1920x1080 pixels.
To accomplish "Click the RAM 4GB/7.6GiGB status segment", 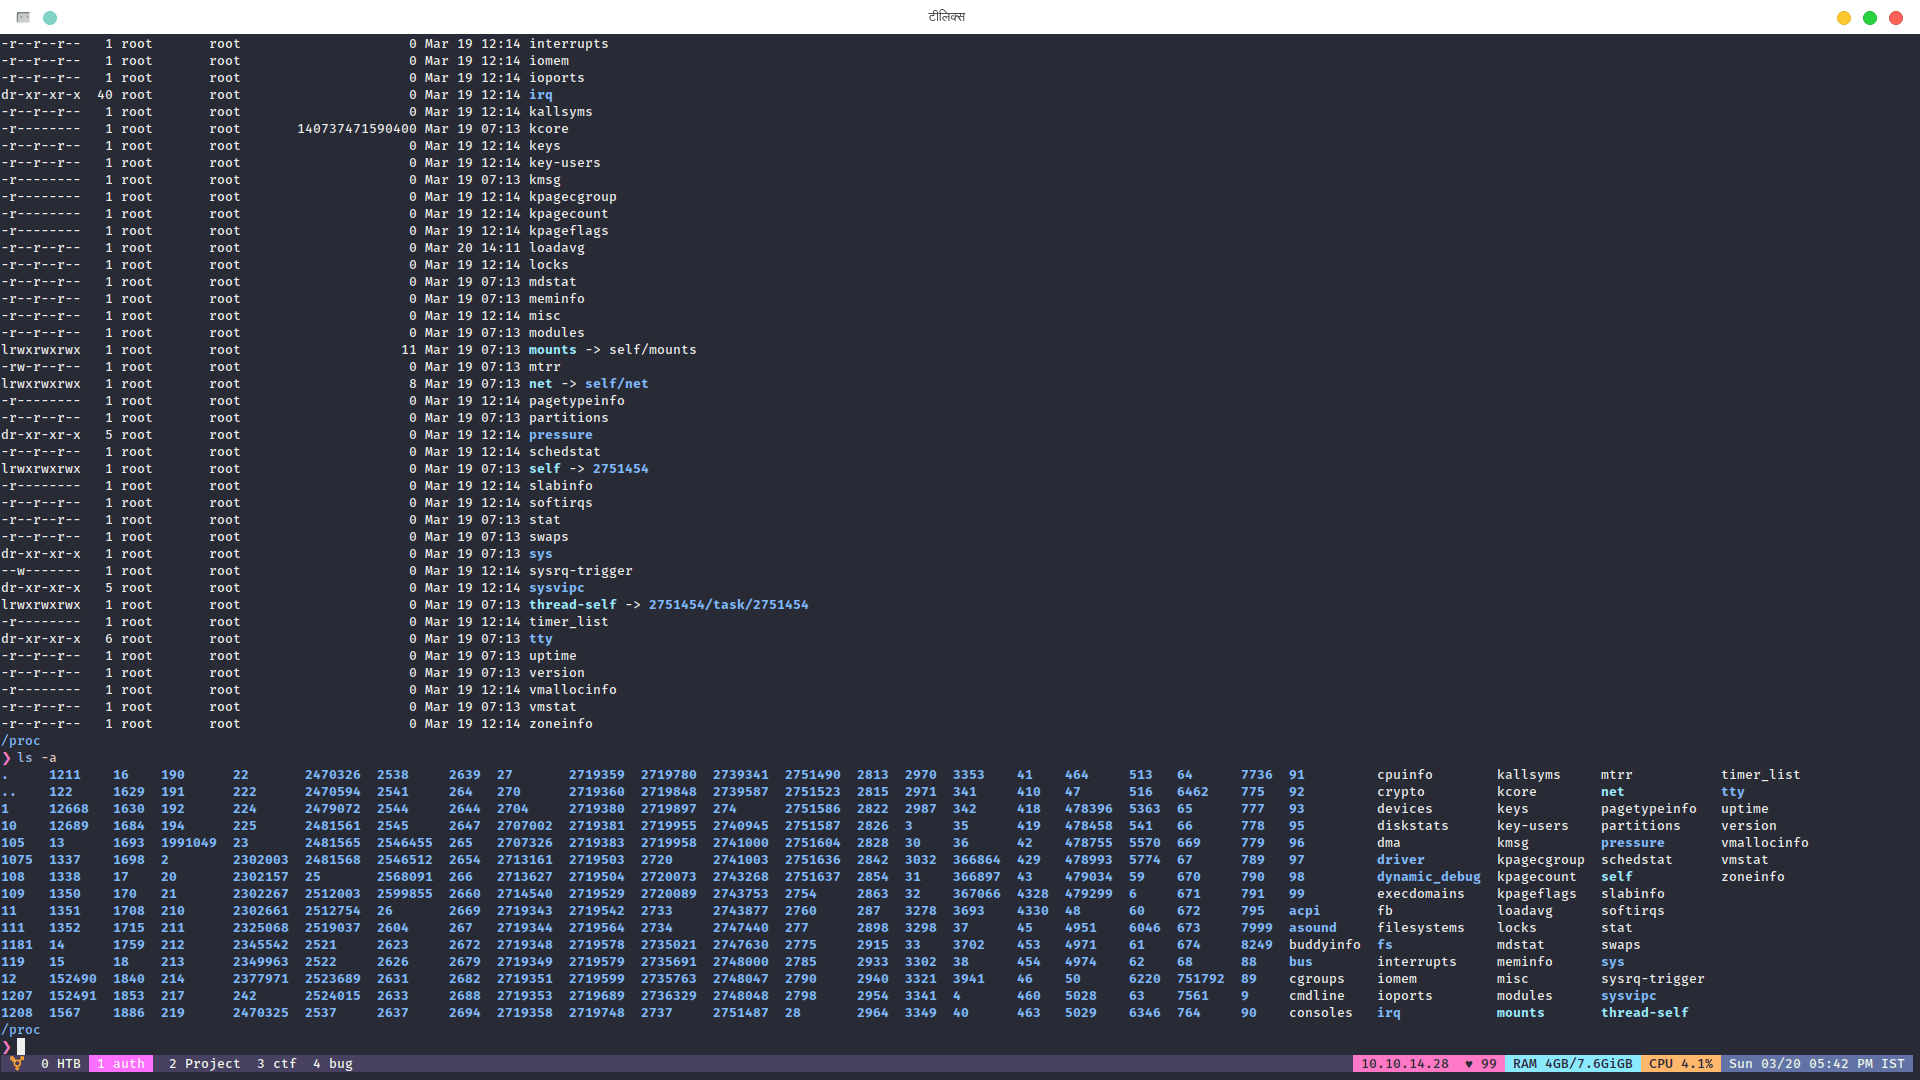I will (1573, 1064).
